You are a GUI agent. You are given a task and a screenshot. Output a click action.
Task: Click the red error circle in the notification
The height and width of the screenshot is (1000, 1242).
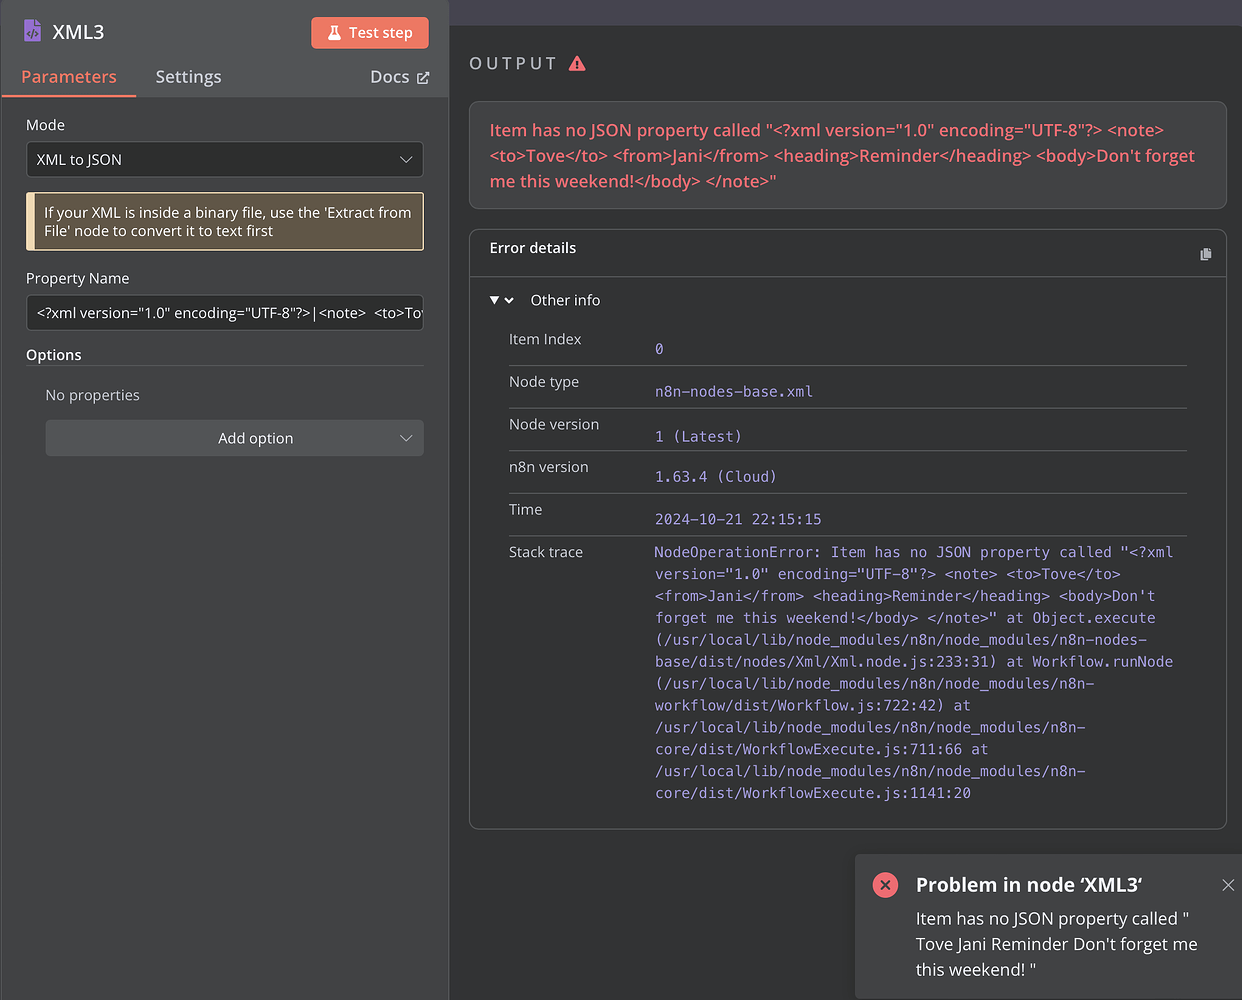(x=885, y=884)
